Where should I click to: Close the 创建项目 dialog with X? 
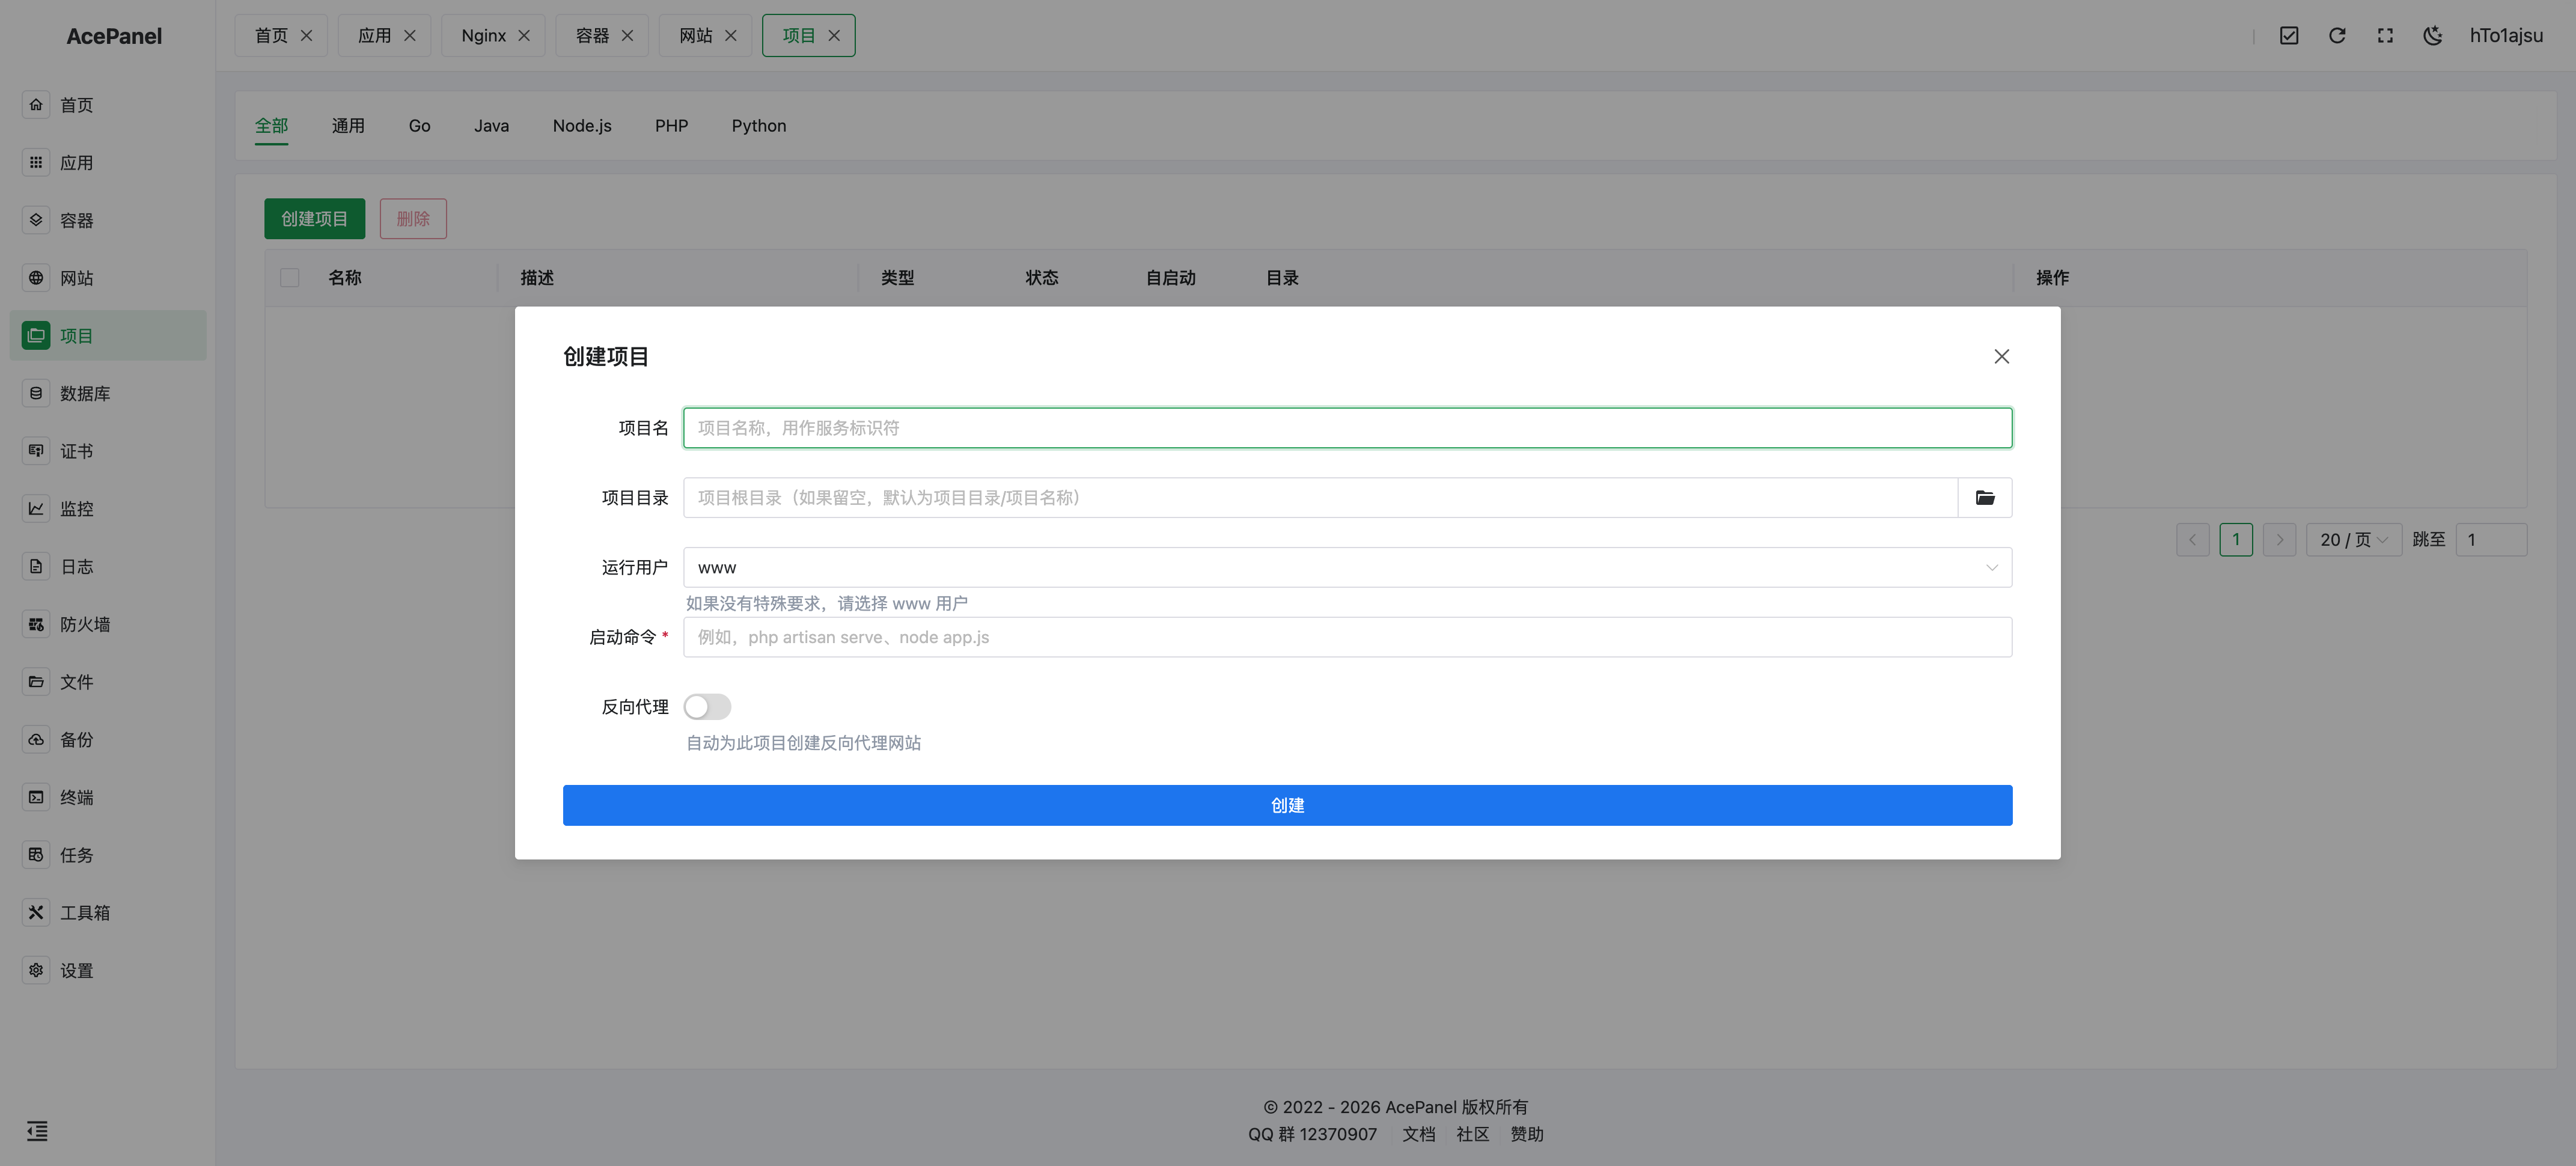click(x=2001, y=357)
